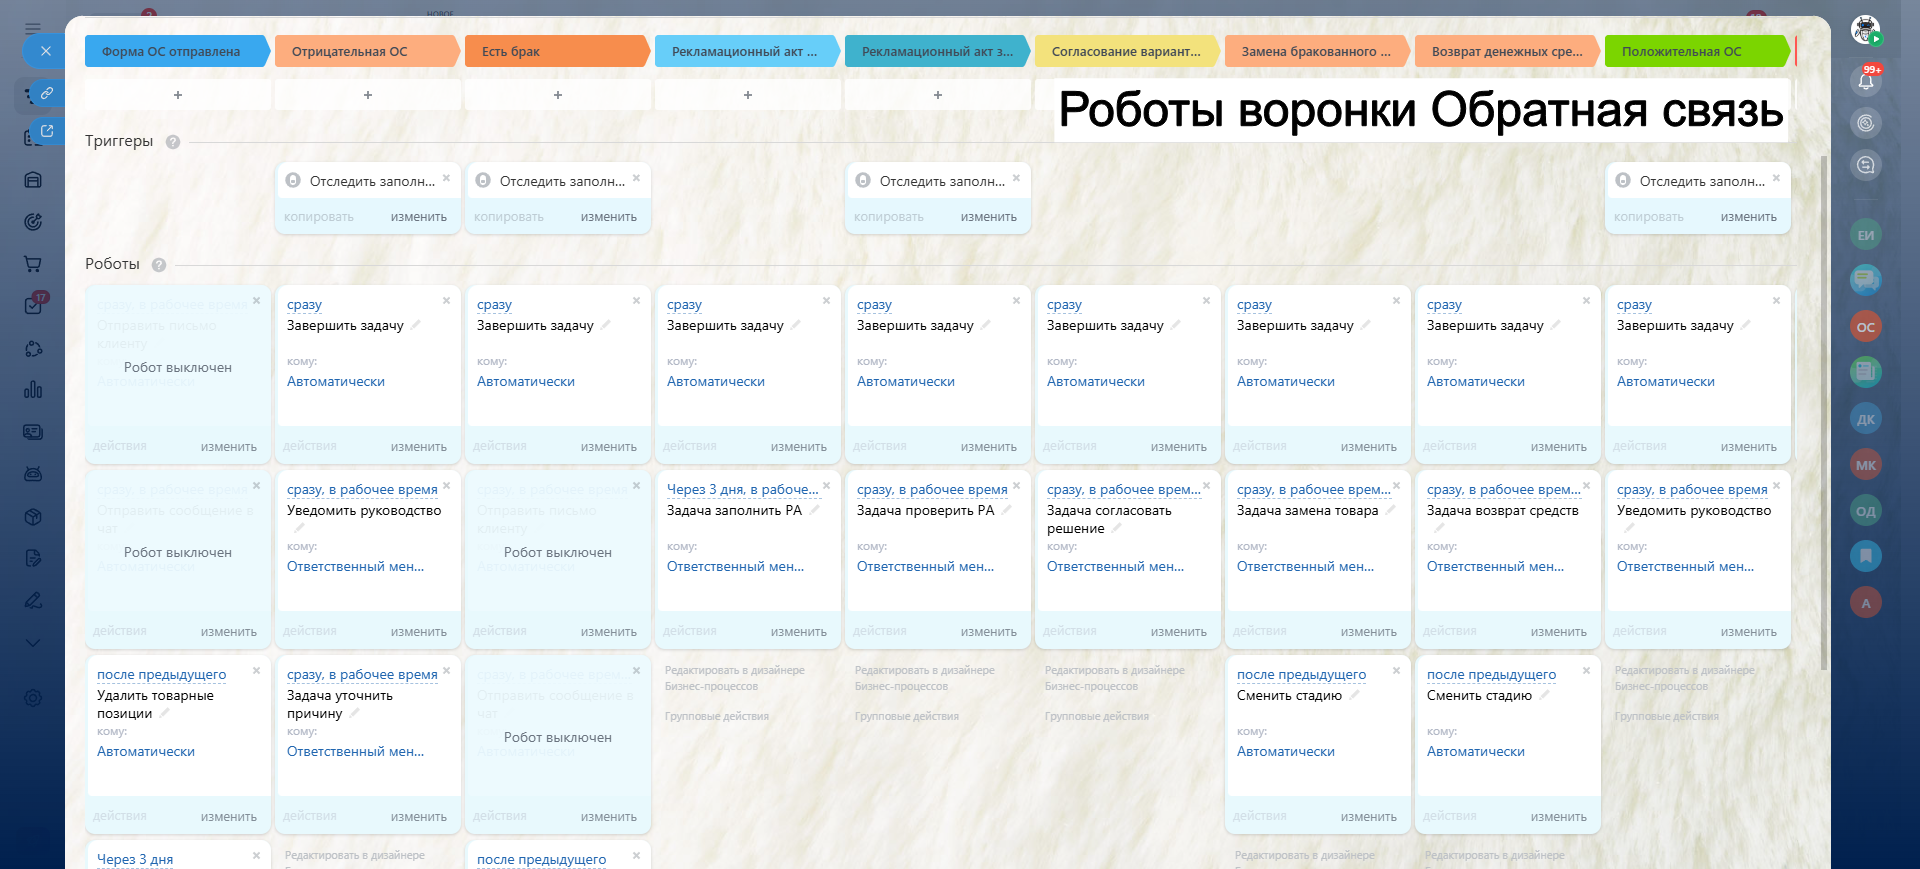Select the 'Положительная ОС' stage
This screenshot has height=869, width=1920.
(x=1698, y=51)
